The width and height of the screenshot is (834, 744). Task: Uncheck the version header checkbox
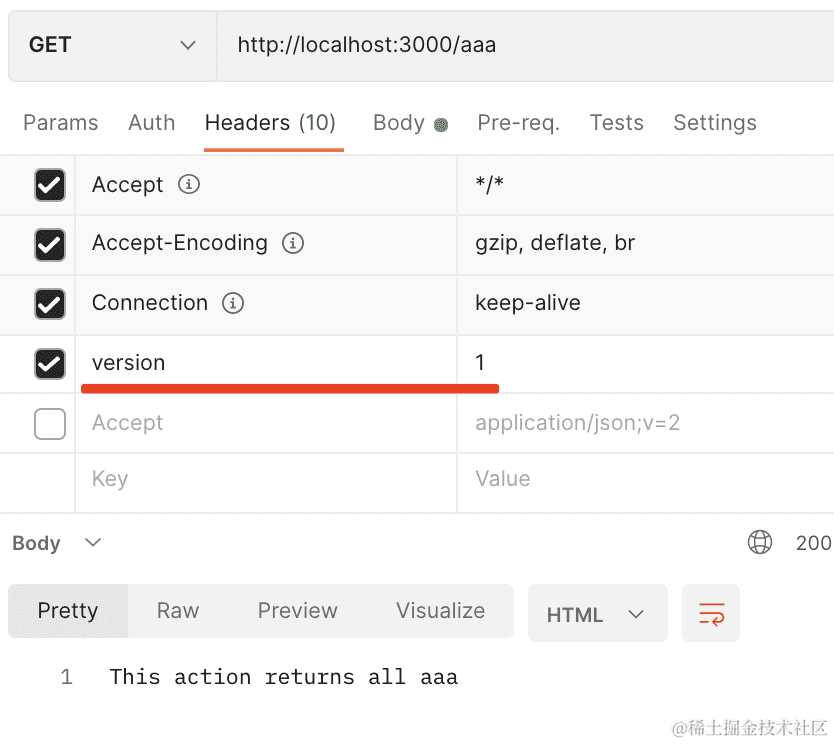click(x=50, y=363)
